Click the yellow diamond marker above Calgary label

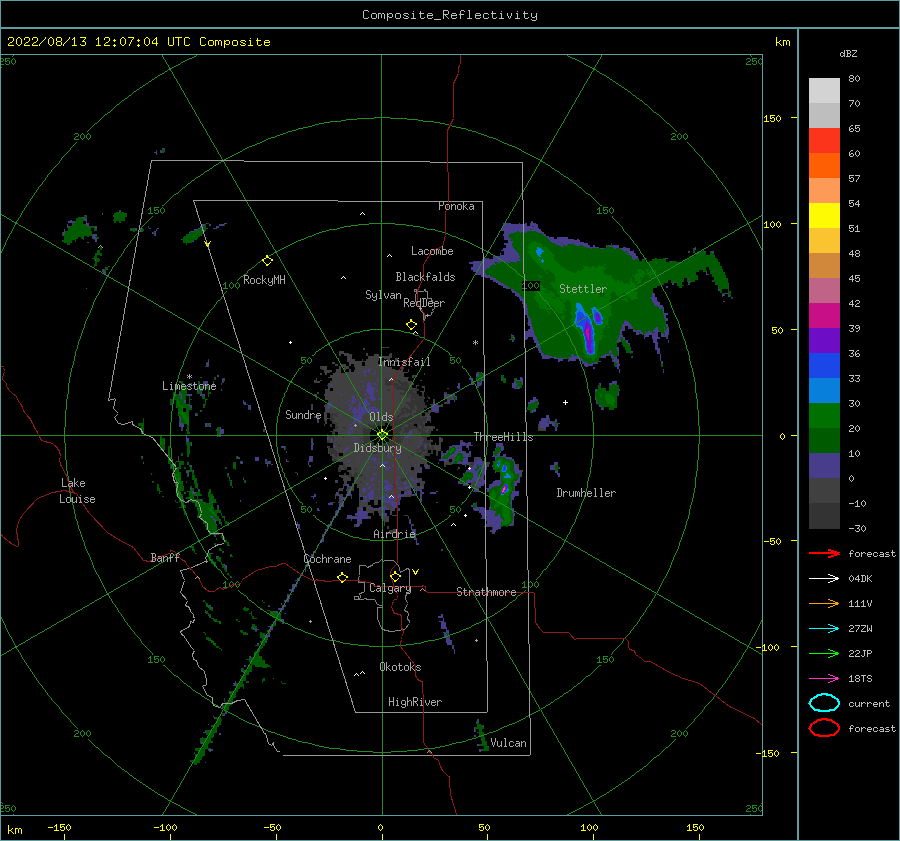point(395,576)
